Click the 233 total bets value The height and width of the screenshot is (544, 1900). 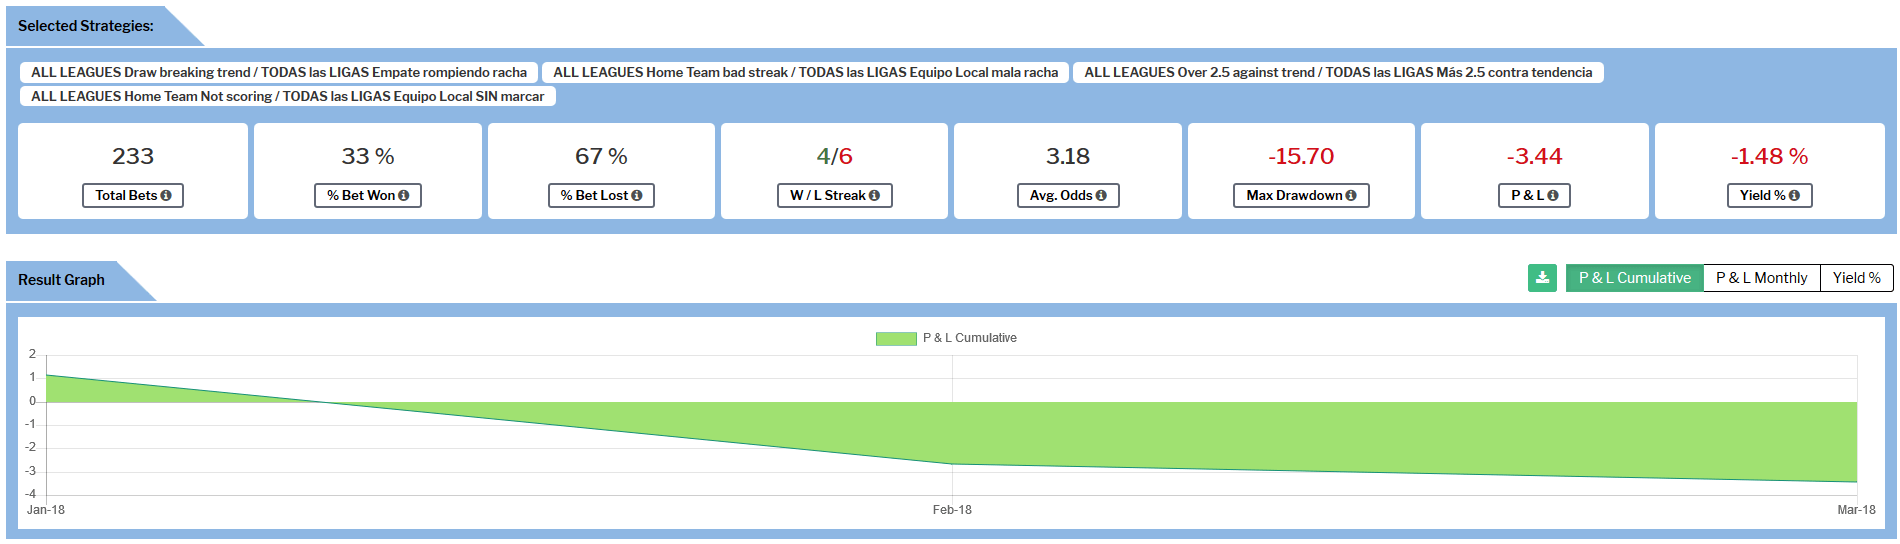point(133,157)
